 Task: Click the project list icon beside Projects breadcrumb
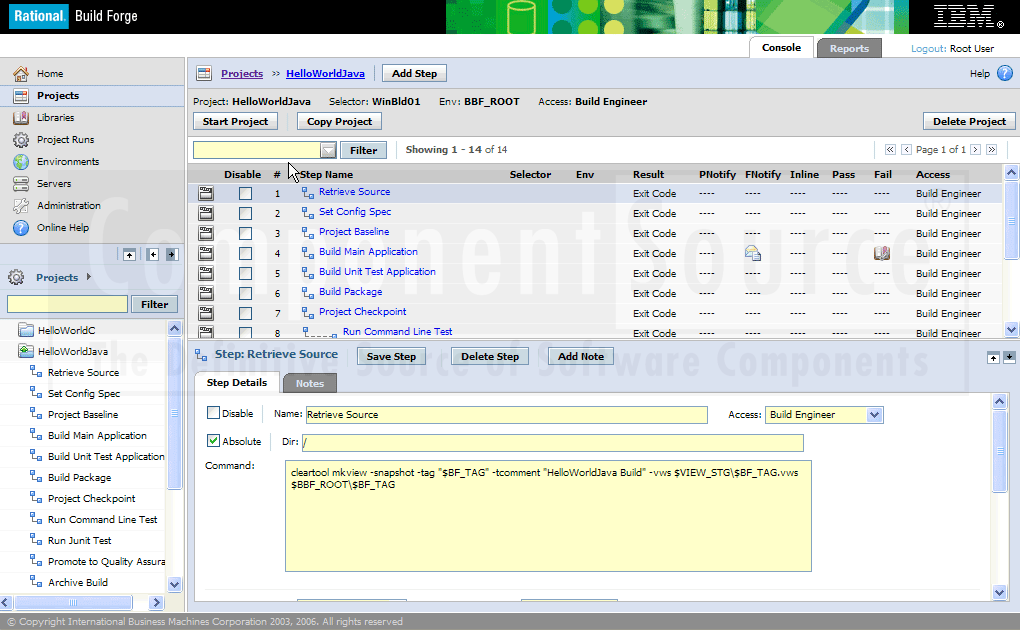tap(204, 74)
